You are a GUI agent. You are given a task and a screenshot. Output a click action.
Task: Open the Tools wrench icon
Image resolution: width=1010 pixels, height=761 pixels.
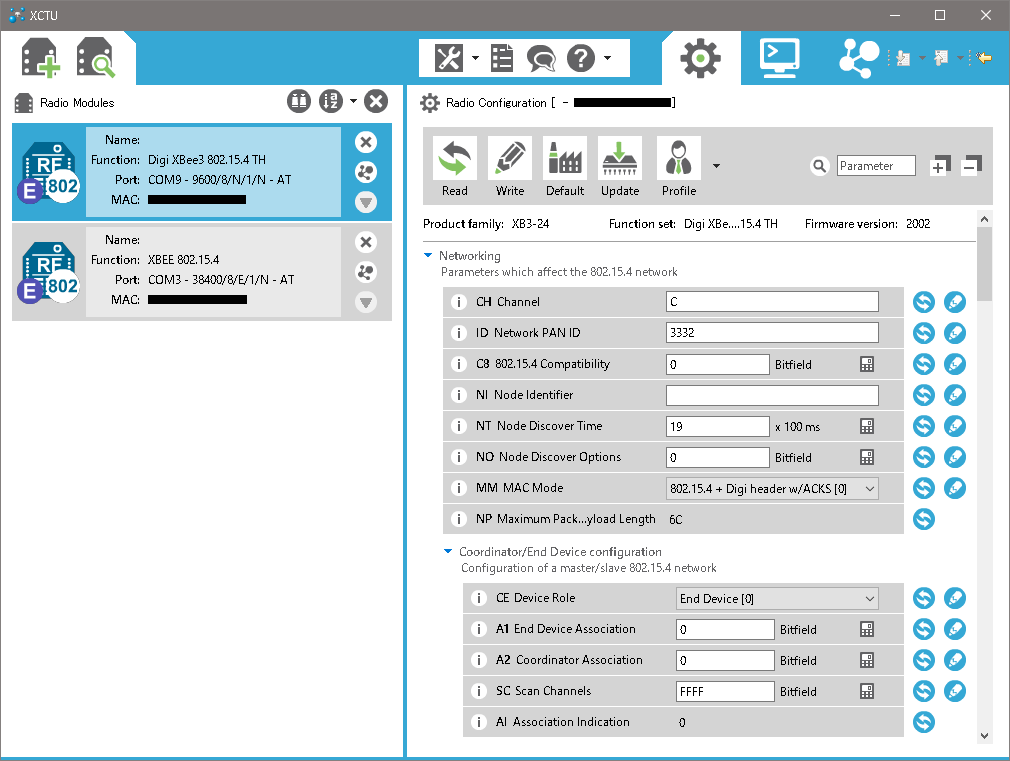(x=449, y=58)
